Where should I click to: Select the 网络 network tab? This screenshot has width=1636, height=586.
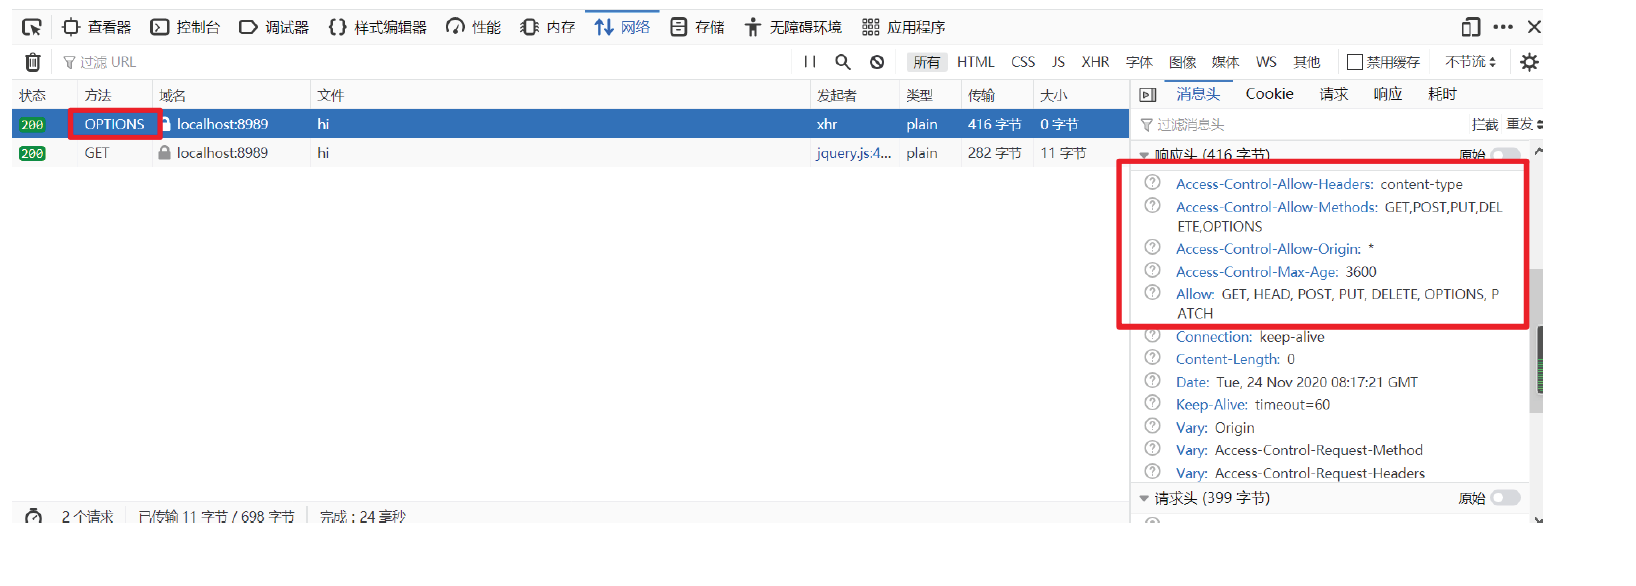tap(622, 27)
